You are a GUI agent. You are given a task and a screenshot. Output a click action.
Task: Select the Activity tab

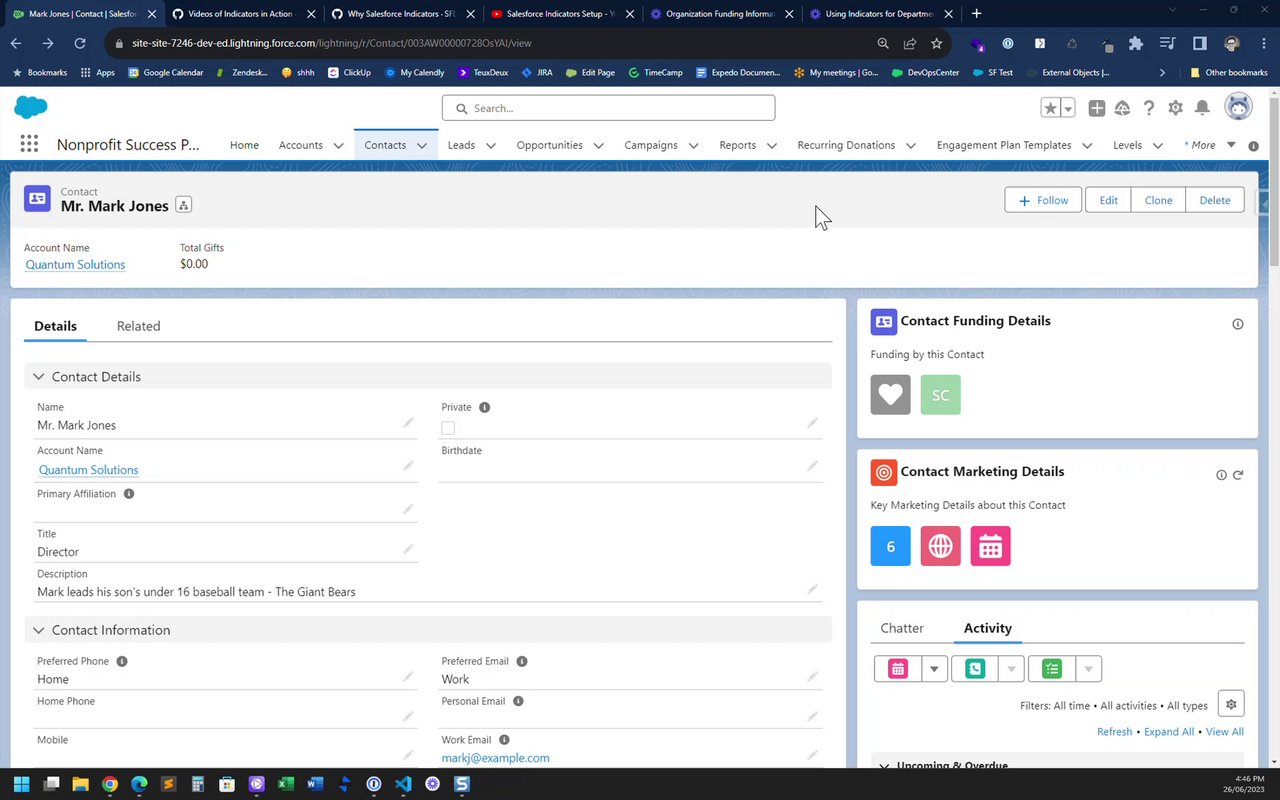(988, 628)
